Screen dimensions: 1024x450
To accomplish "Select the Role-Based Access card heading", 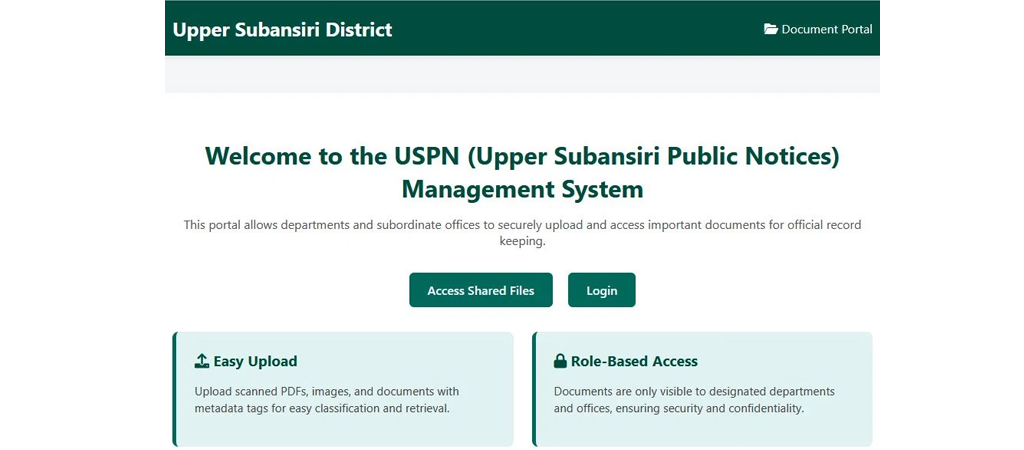I will coord(634,361).
